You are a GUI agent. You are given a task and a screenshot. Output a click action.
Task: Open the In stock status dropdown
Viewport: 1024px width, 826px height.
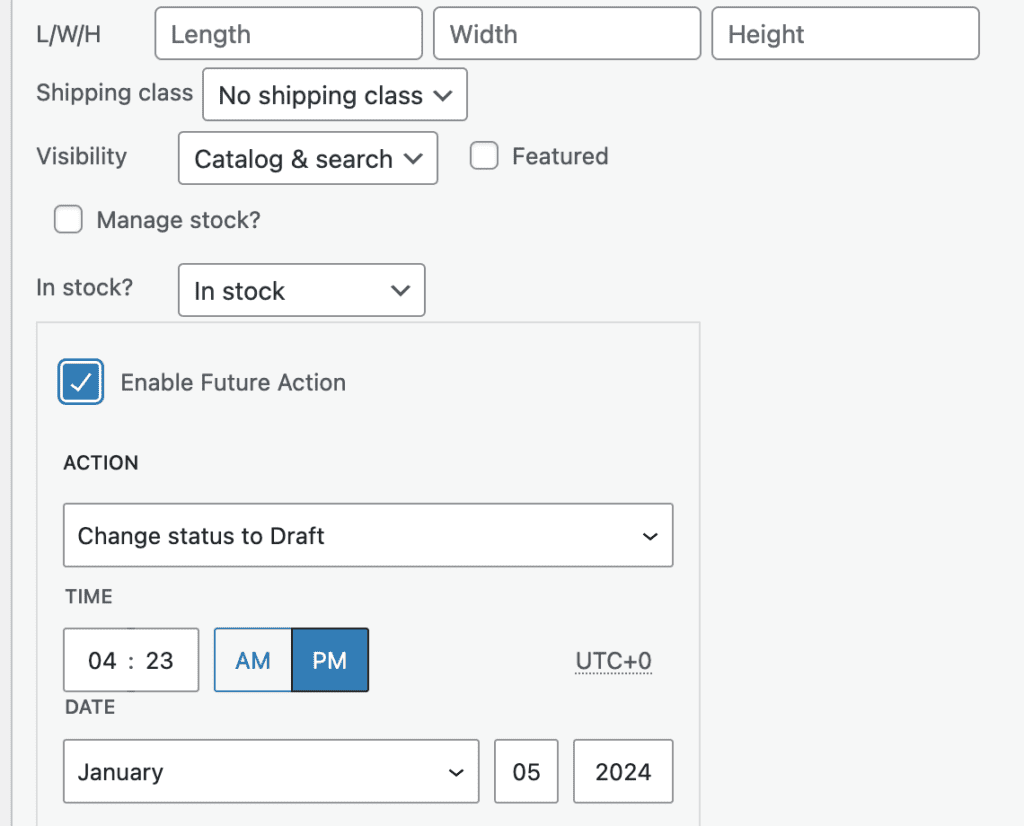(301, 290)
